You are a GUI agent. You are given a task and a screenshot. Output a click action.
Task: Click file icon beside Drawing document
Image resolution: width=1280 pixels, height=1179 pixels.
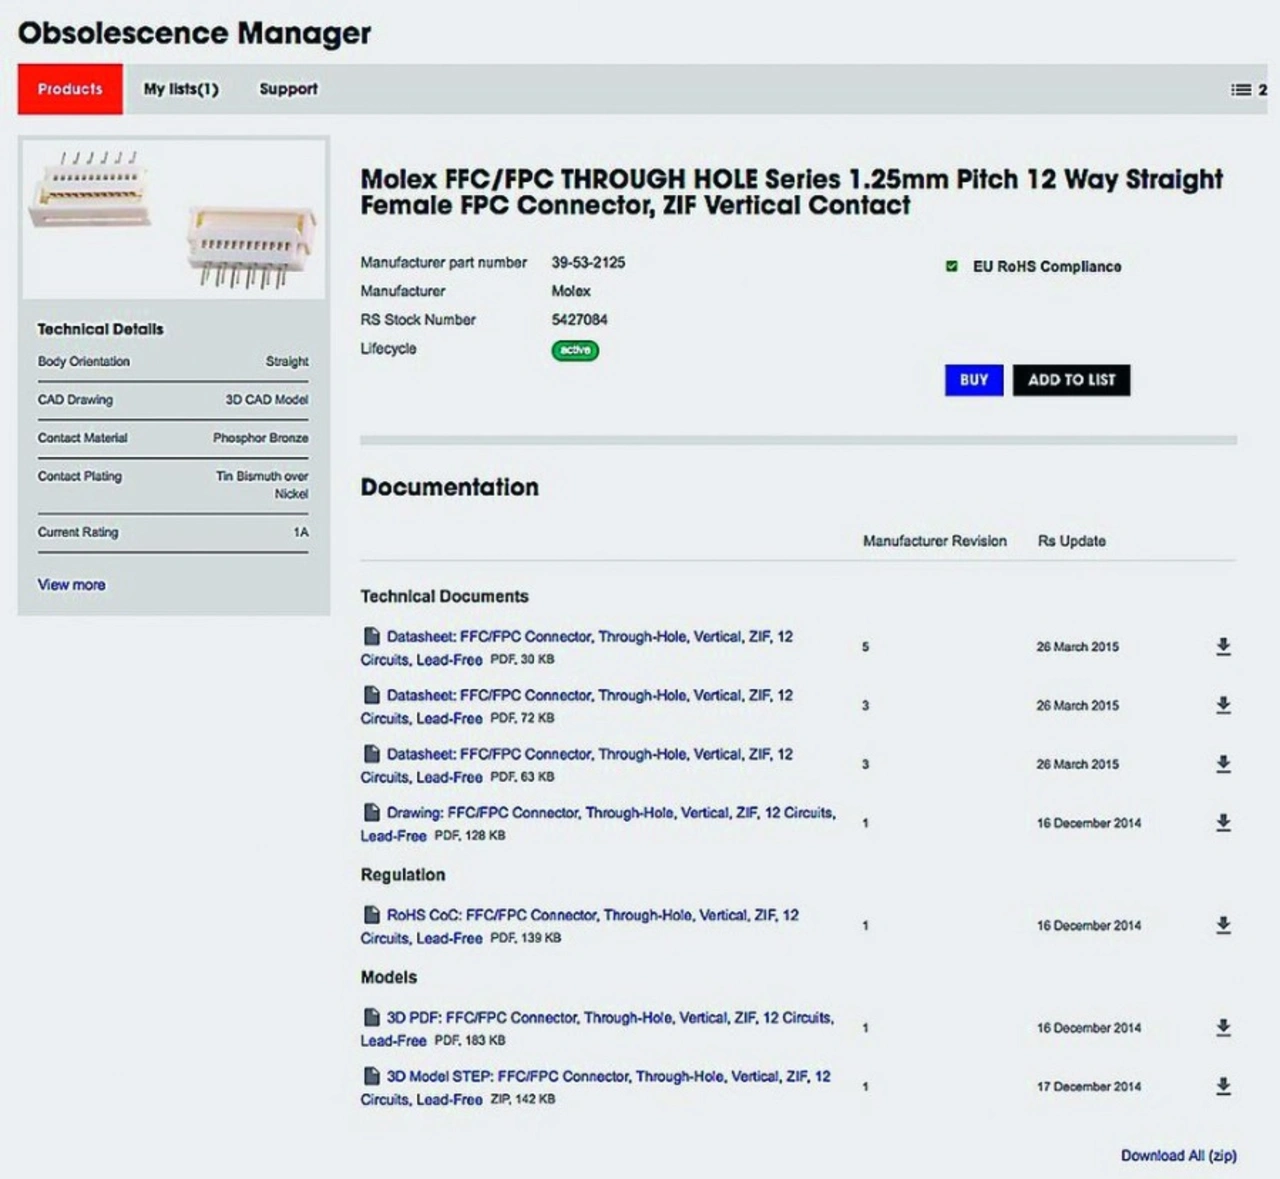click(371, 812)
